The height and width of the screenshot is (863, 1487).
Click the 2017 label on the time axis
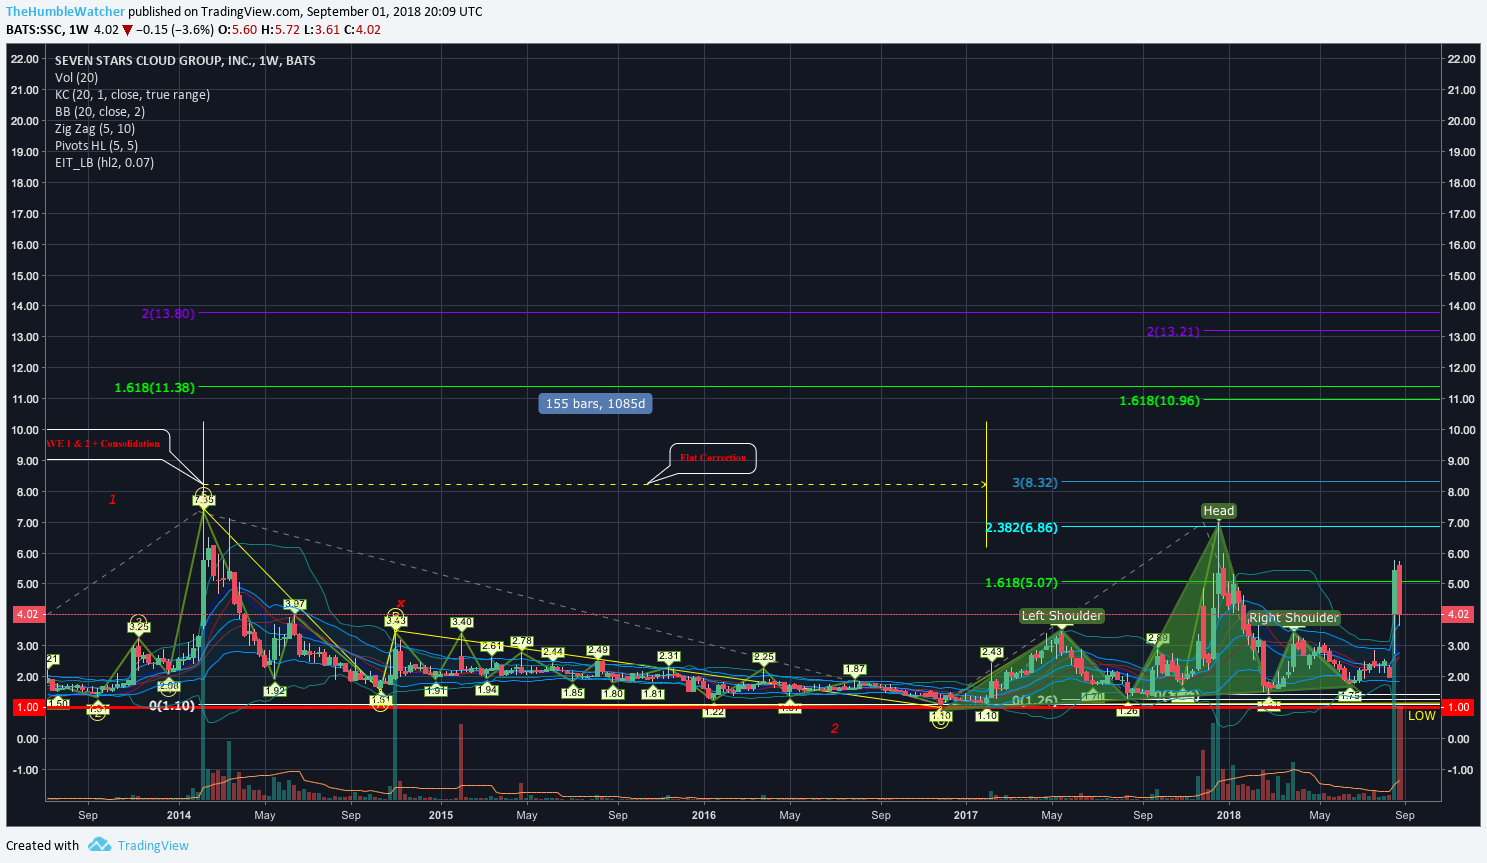click(966, 815)
